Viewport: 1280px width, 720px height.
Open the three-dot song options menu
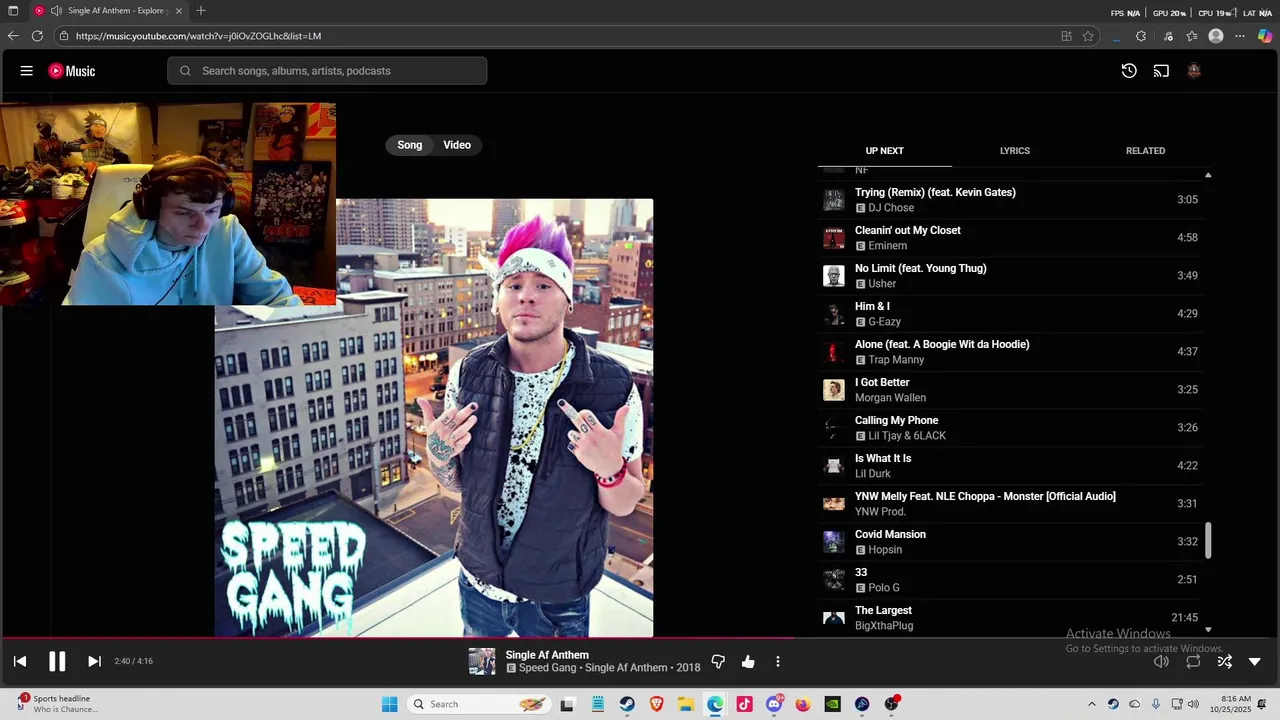(x=778, y=662)
